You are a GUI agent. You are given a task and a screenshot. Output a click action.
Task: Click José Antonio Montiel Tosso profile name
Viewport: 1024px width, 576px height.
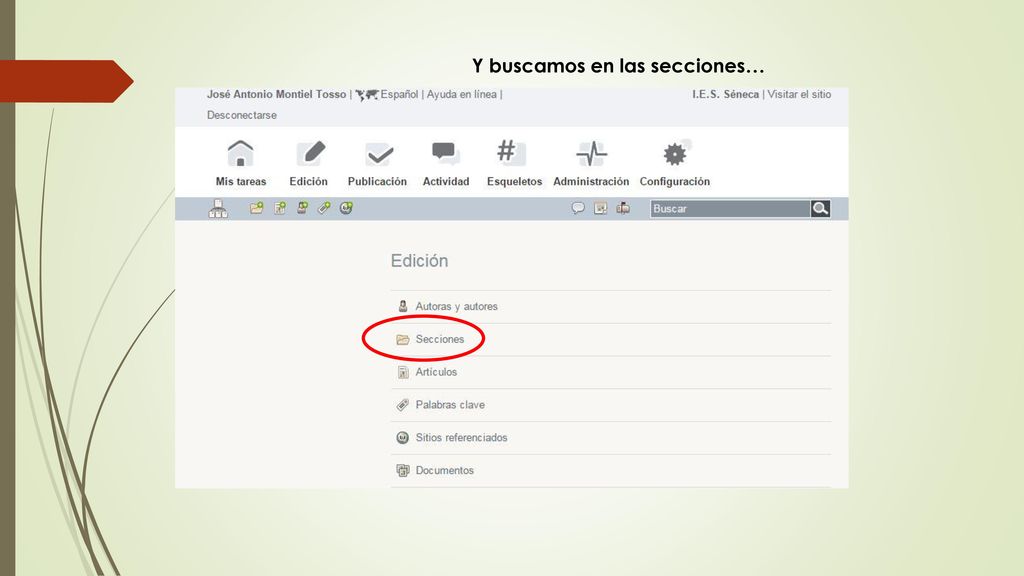point(276,94)
